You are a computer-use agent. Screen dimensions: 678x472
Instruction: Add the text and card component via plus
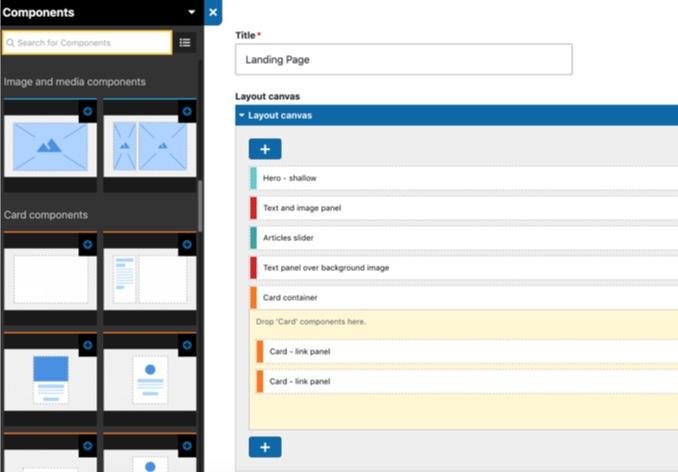click(186, 245)
